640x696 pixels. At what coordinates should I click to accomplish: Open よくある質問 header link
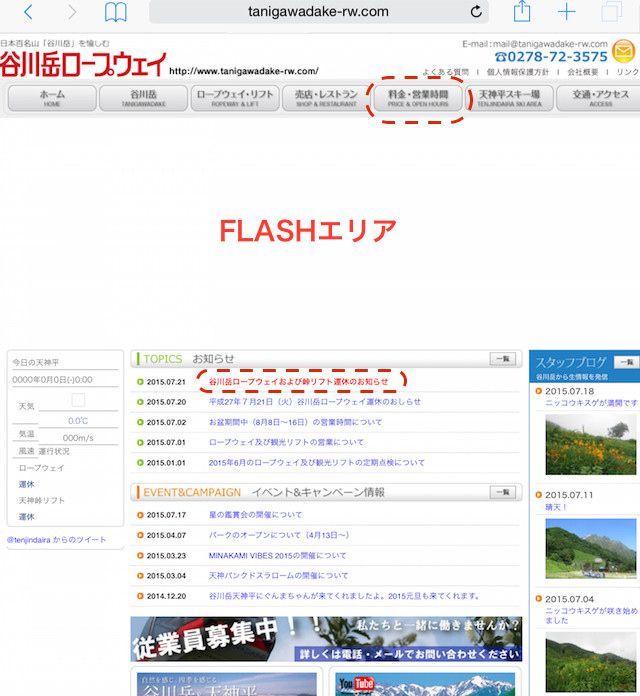(x=445, y=72)
